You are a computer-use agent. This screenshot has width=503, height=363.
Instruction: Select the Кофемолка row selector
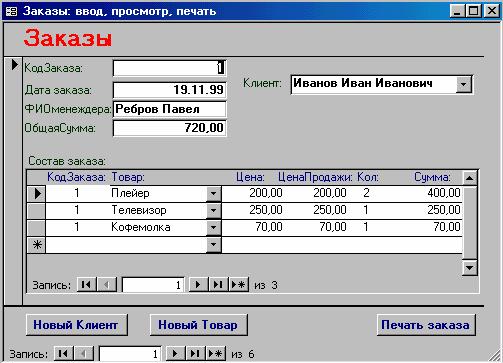pos(36,227)
